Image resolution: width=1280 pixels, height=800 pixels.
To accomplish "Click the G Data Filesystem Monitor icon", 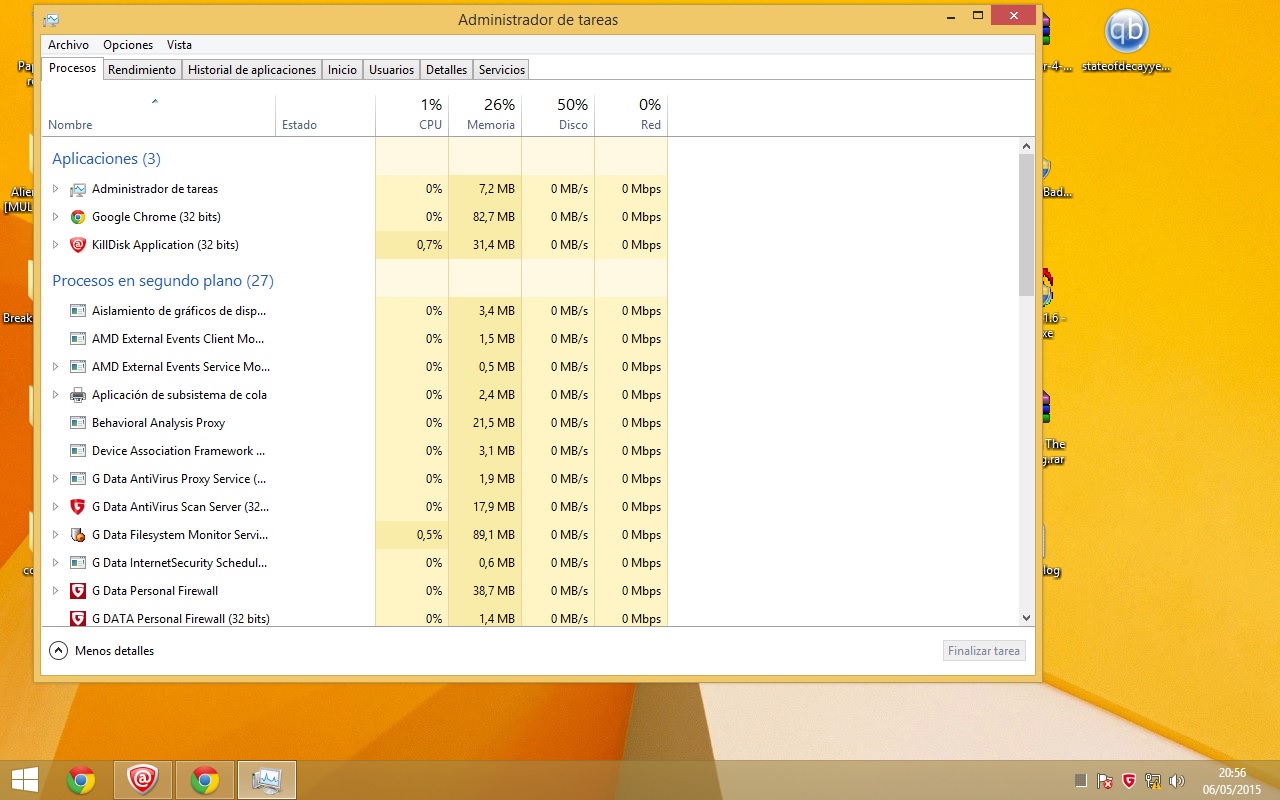I will pos(78,535).
